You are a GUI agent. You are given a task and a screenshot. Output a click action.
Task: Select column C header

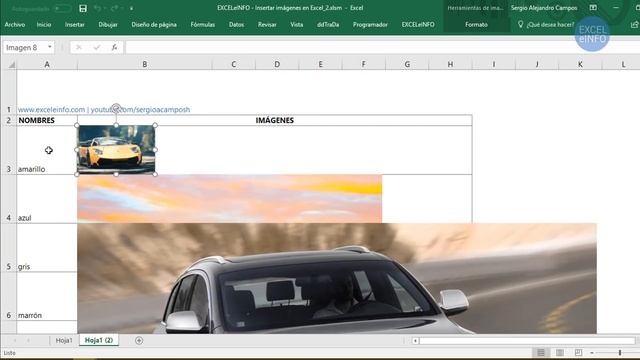pos(233,64)
